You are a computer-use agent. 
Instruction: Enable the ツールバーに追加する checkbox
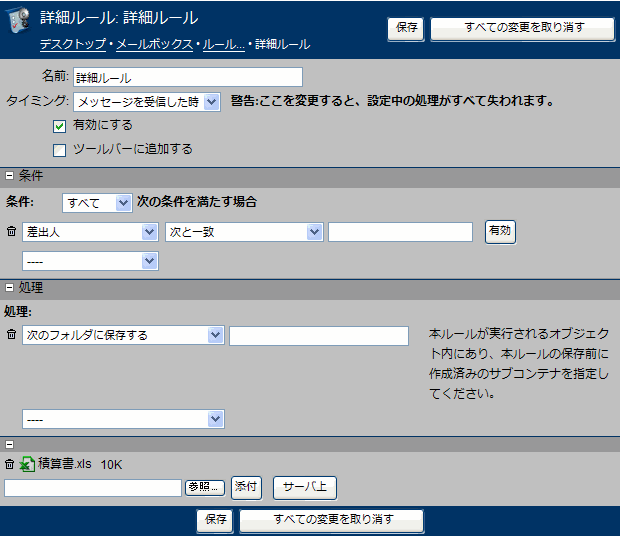(60, 150)
